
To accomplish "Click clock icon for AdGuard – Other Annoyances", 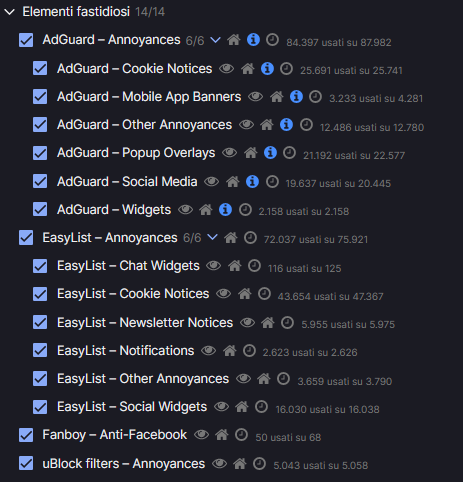I will [x=306, y=125].
